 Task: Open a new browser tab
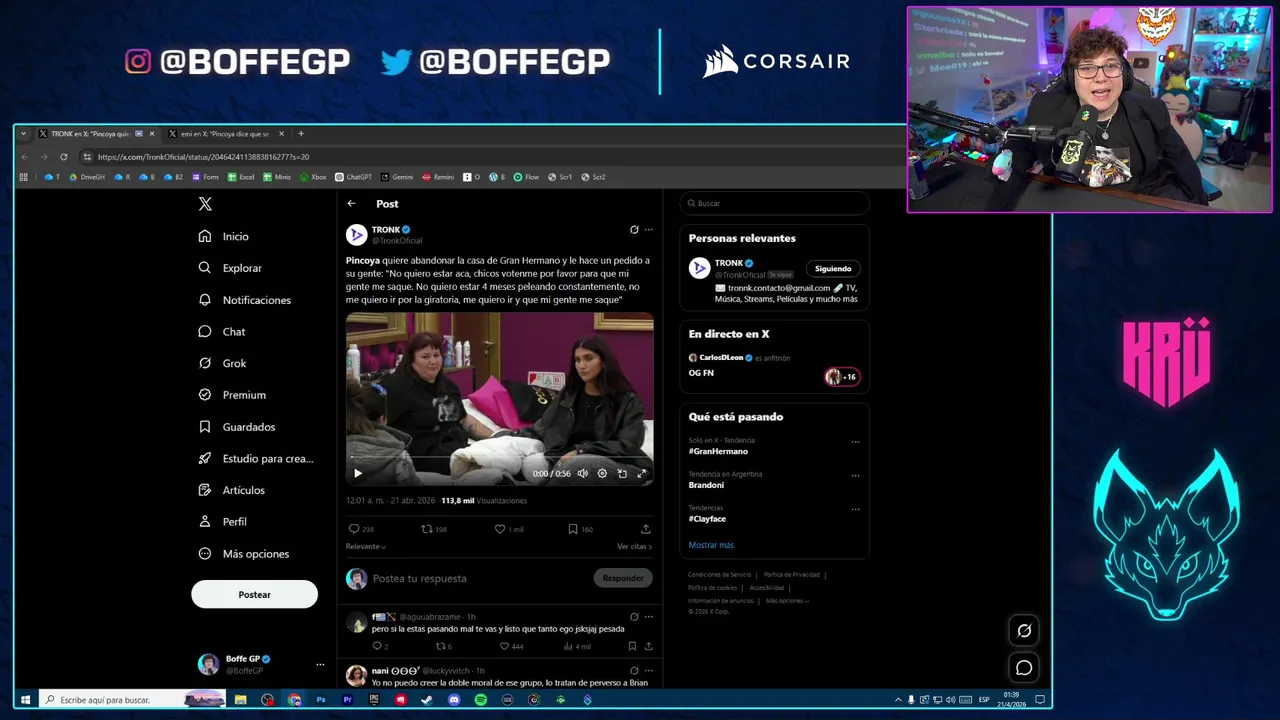[301, 134]
